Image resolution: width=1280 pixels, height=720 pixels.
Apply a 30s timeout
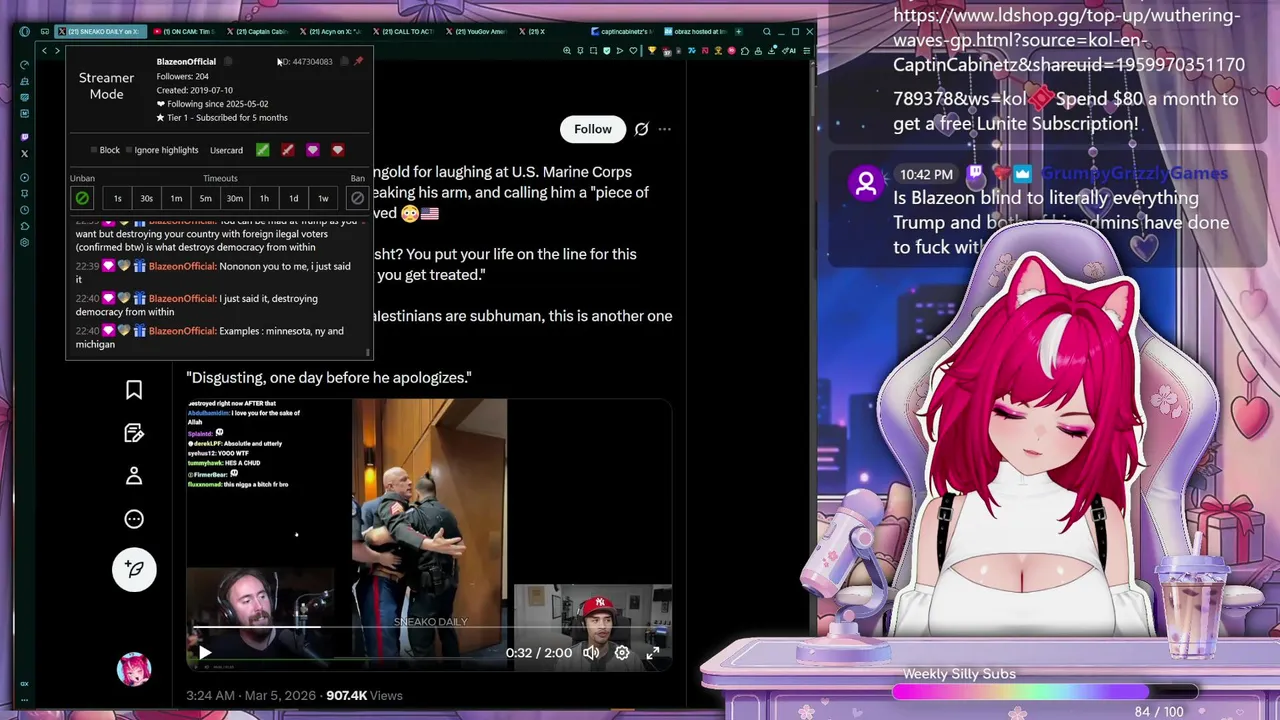[147, 198]
